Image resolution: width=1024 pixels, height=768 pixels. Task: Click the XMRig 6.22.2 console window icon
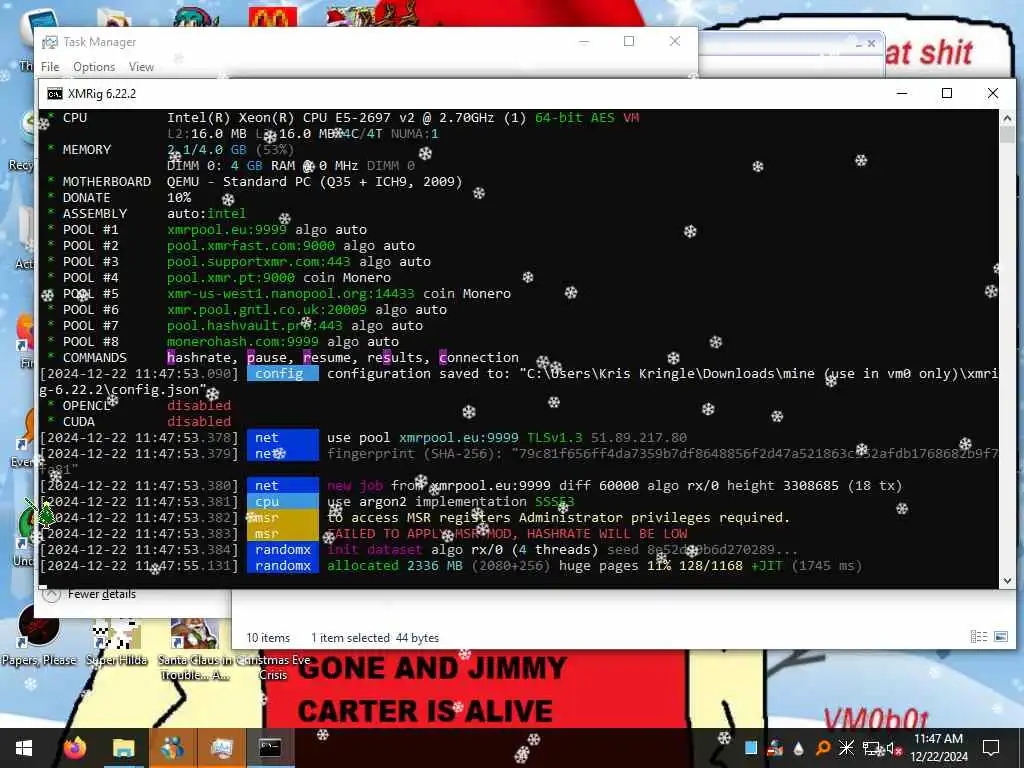[55, 93]
